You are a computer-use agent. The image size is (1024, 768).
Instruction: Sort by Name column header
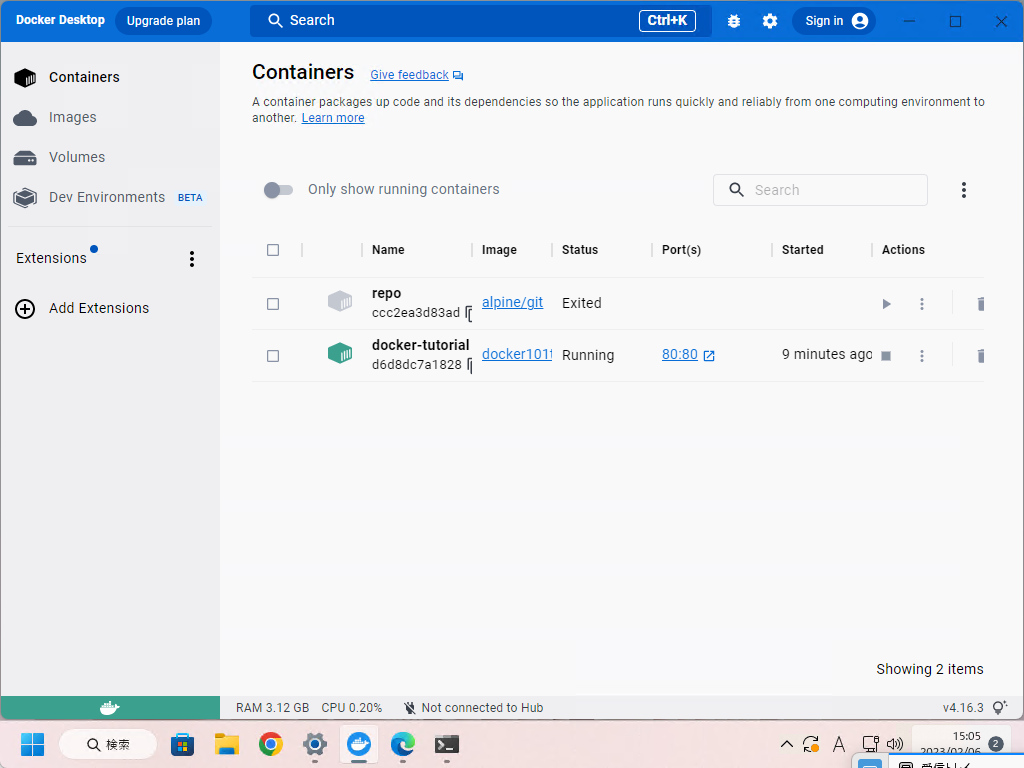[388, 250]
